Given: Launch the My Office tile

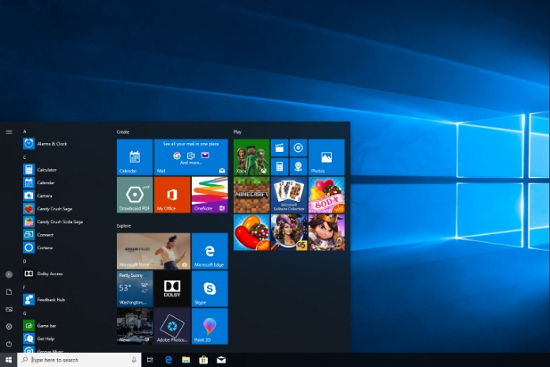Looking at the screenshot, I should pos(172,195).
